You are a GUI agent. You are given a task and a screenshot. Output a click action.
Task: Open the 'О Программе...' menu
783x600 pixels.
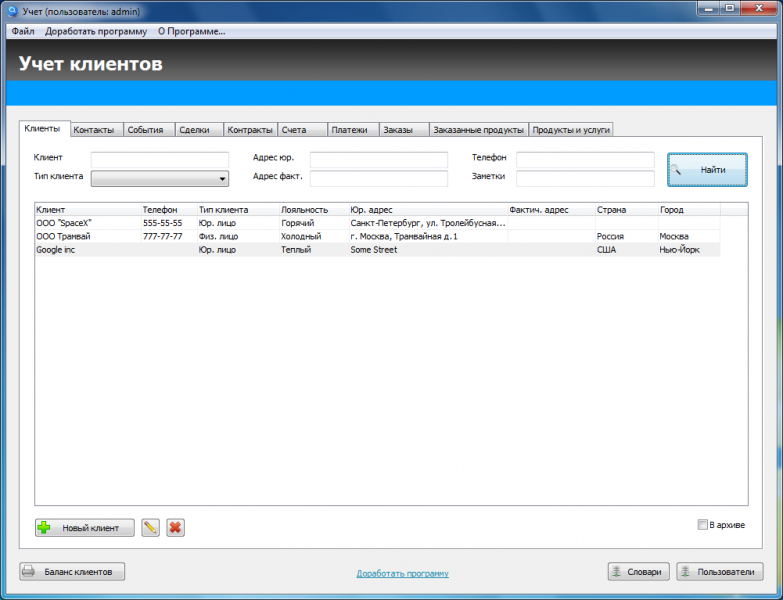point(192,31)
